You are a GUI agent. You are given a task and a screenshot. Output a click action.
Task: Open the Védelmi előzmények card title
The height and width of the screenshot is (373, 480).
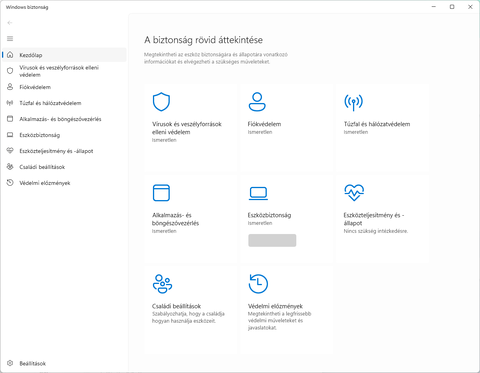[275, 306]
